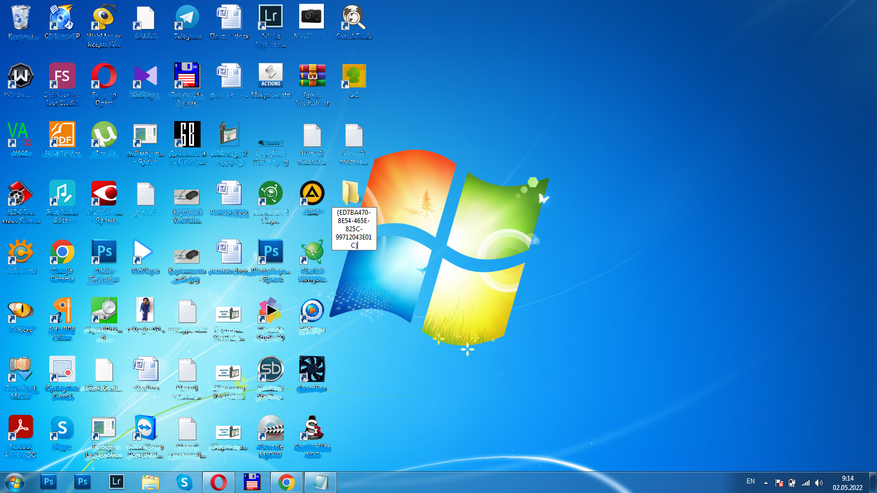Open the uTorrent desktop shortcut
877x493 pixels.
click(x=104, y=135)
